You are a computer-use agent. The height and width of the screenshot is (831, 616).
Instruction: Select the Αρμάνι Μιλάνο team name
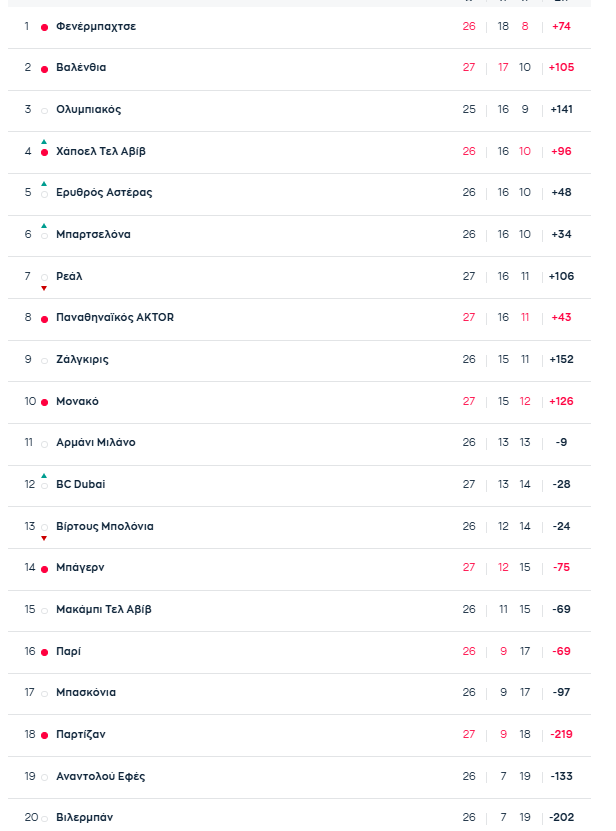point(95,442)
